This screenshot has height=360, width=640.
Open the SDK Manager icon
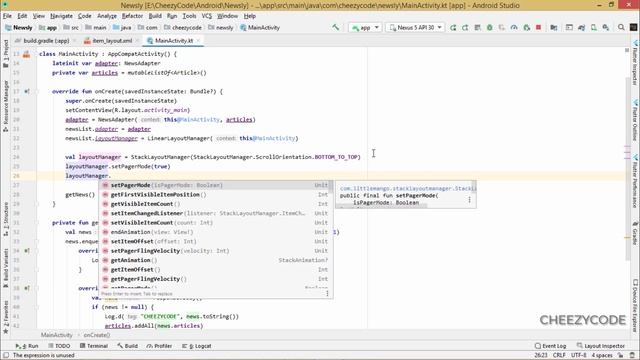[606, 27]
